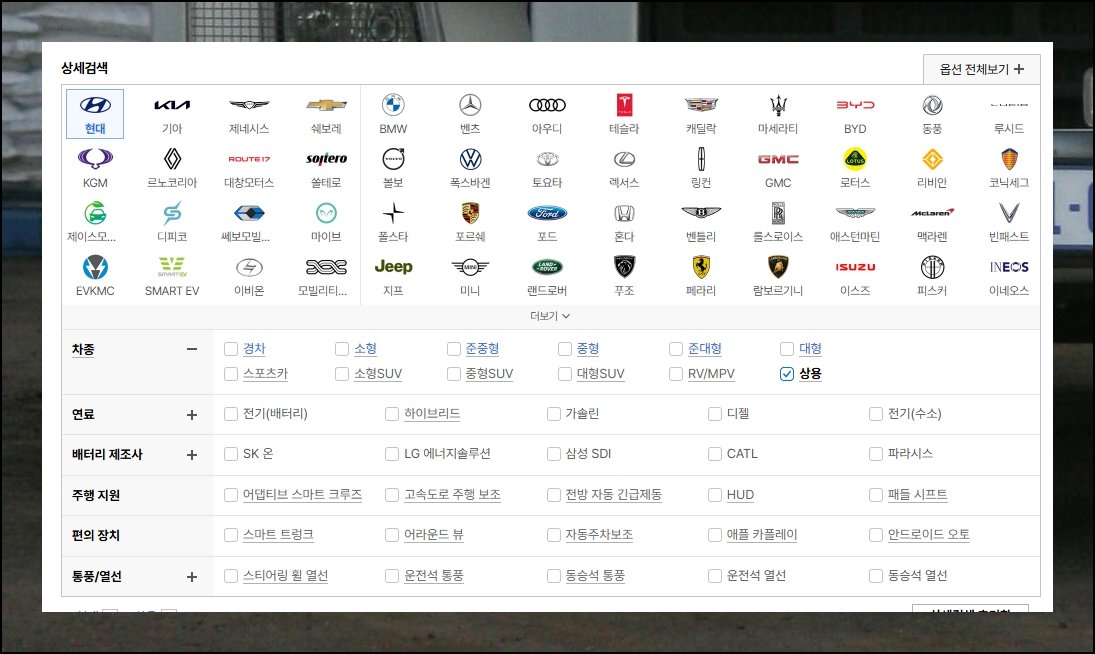The height and width of the screenshot is (654, 1095).
Task: Choose the Toyota (토요타) logo
Action: tap(547, 159)
